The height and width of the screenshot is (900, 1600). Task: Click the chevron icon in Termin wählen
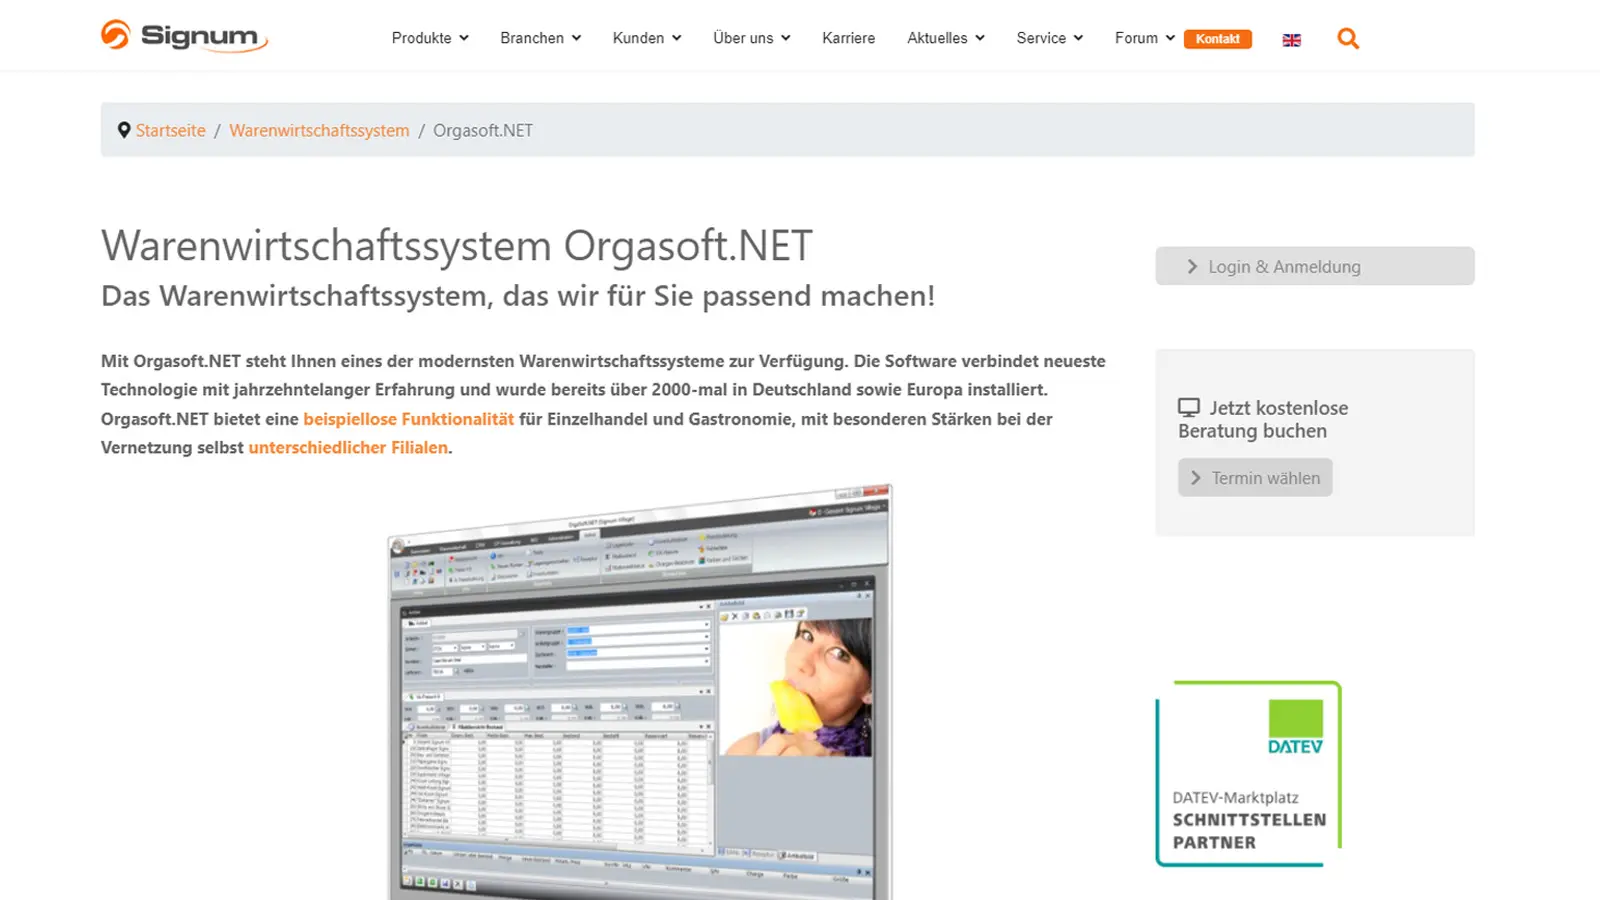[1196, 478]
